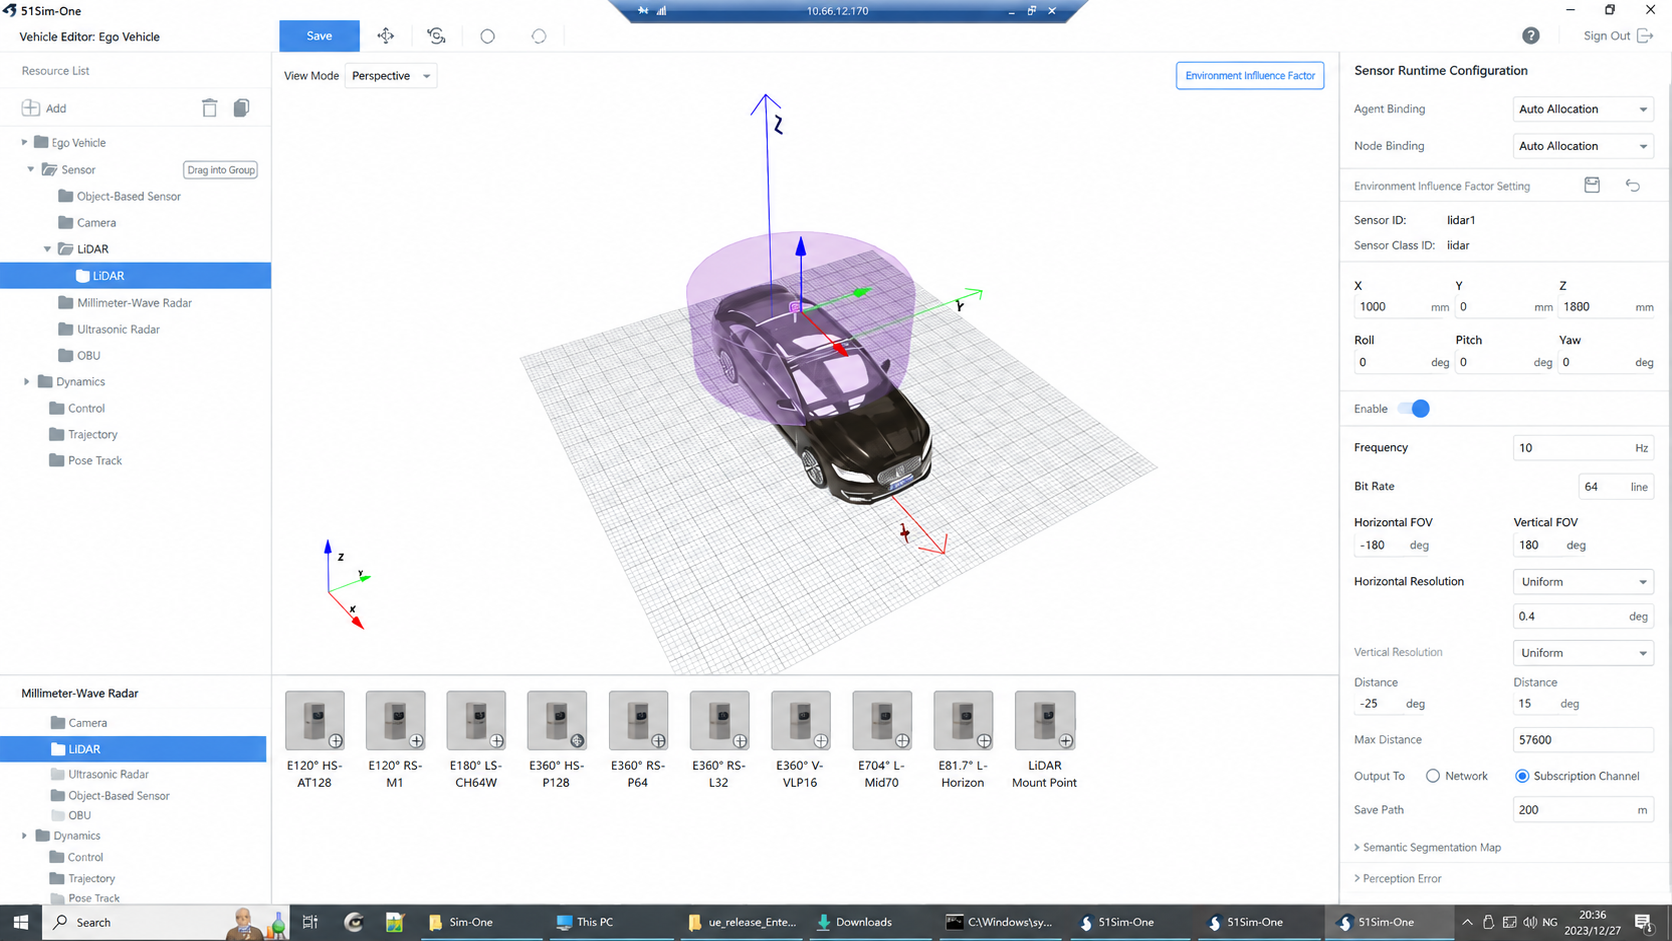Open Downloads from the taskbar

855,922
